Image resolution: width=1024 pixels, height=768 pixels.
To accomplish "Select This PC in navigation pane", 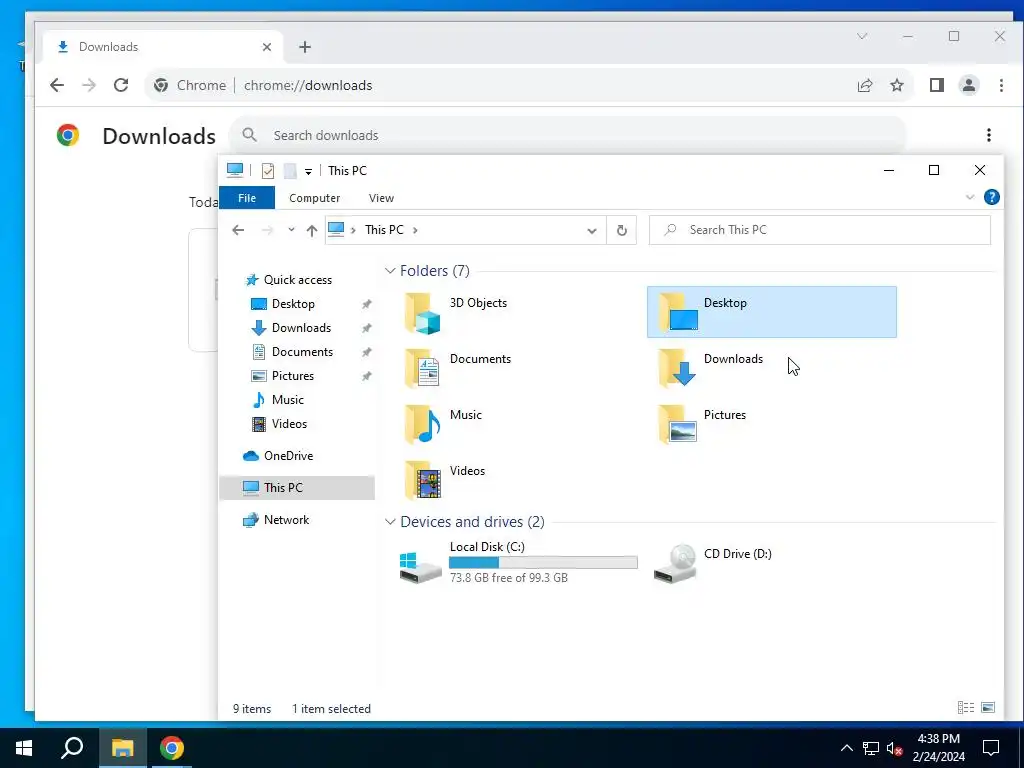I will click(297, 488).
